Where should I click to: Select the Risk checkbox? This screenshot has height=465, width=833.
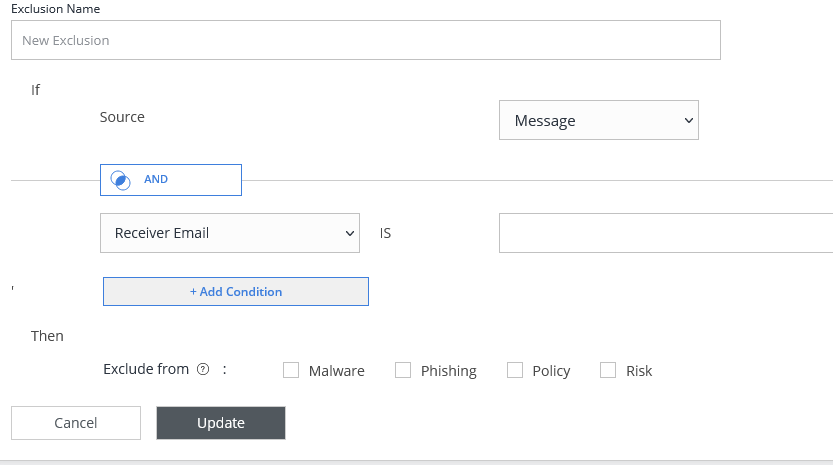click(608, 370)
